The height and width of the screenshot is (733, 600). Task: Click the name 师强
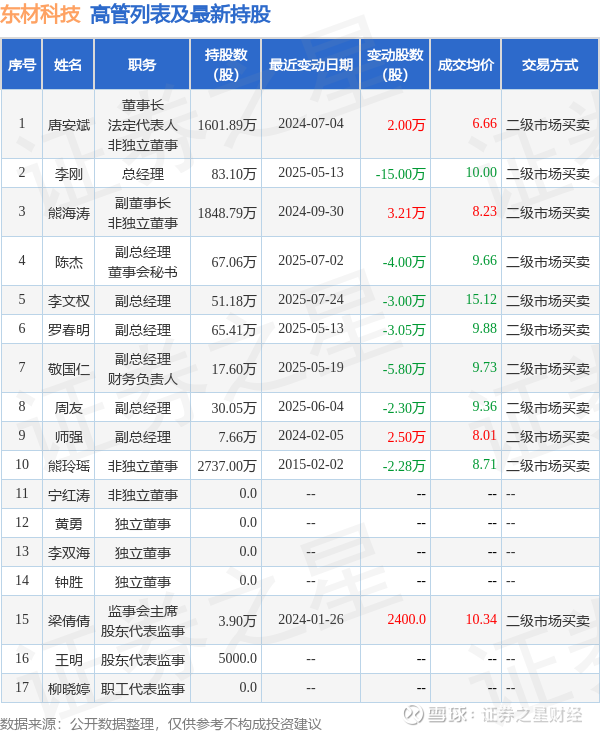point(69,437)
